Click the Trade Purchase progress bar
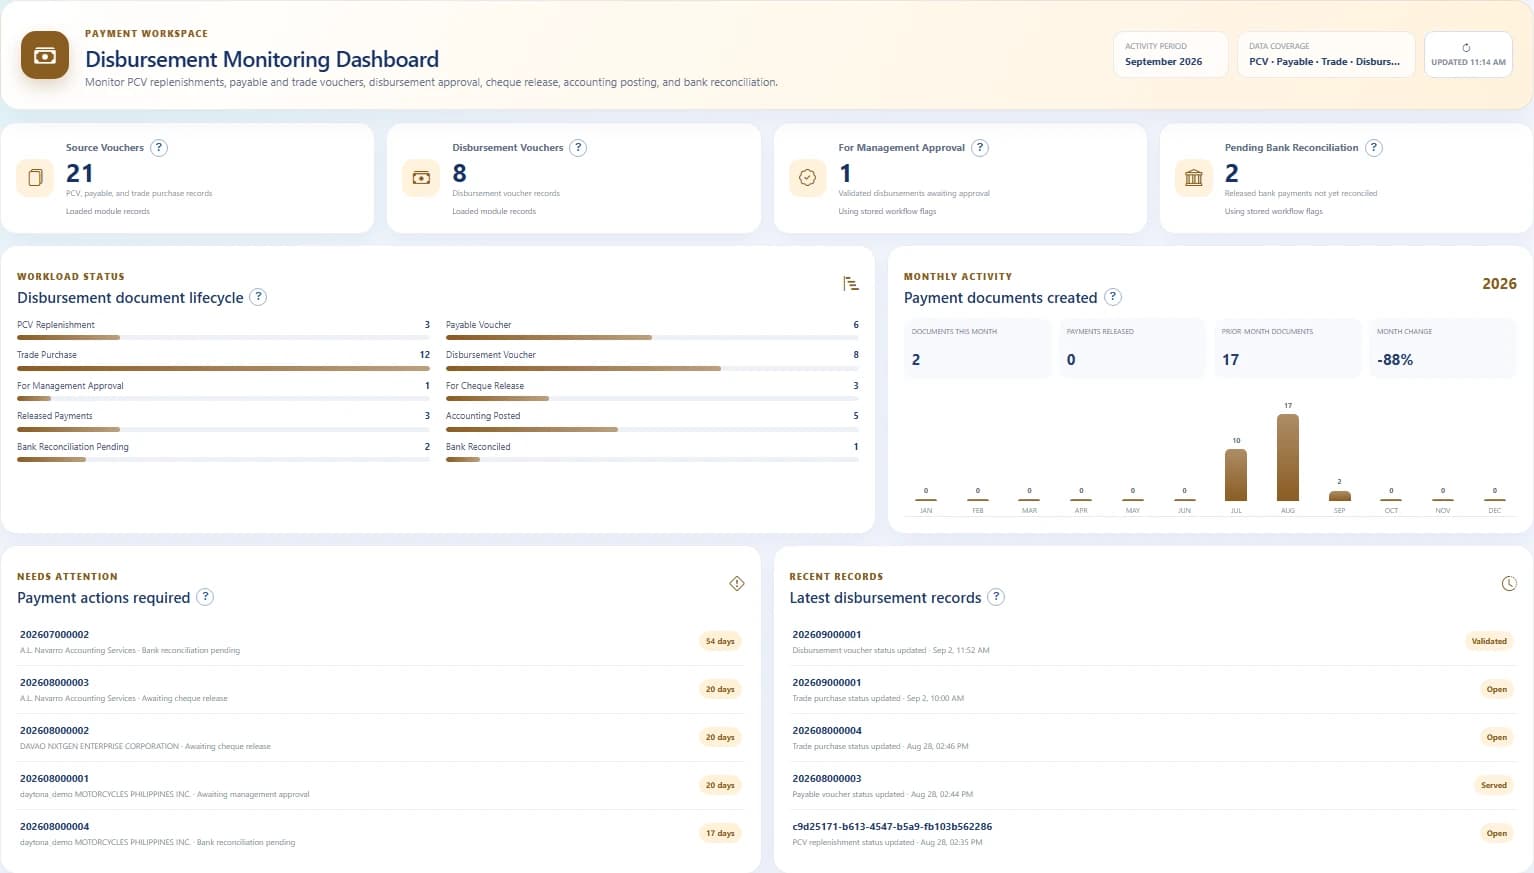Screen dimensions: 1534x873 click(x=223, y=368)
